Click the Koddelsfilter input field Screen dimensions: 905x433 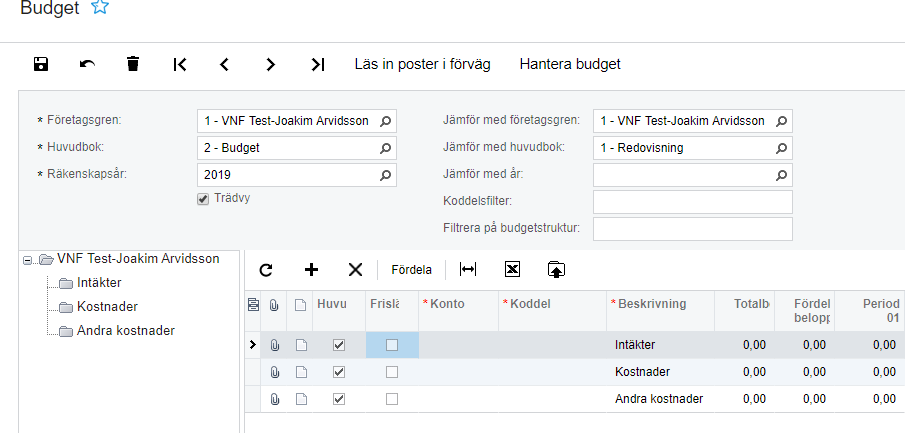coord(692,202)
